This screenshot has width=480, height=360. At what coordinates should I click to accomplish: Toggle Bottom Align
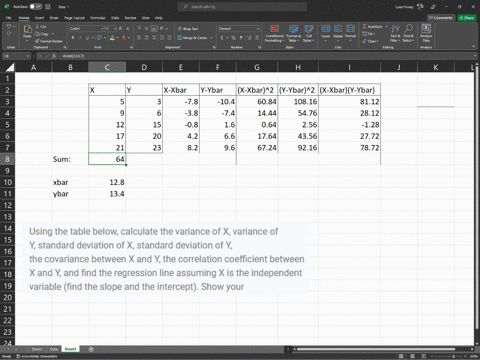[154, 29]
